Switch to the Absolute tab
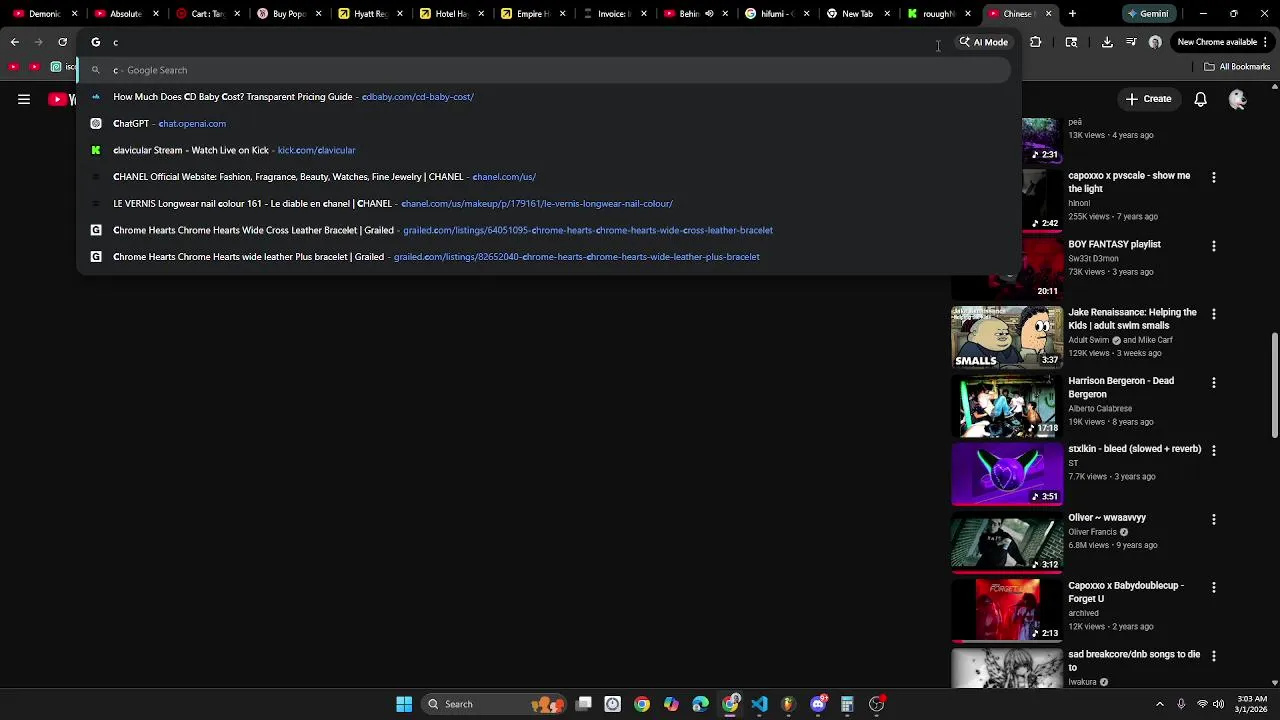 pyautogui.click(x=125, y=14)
